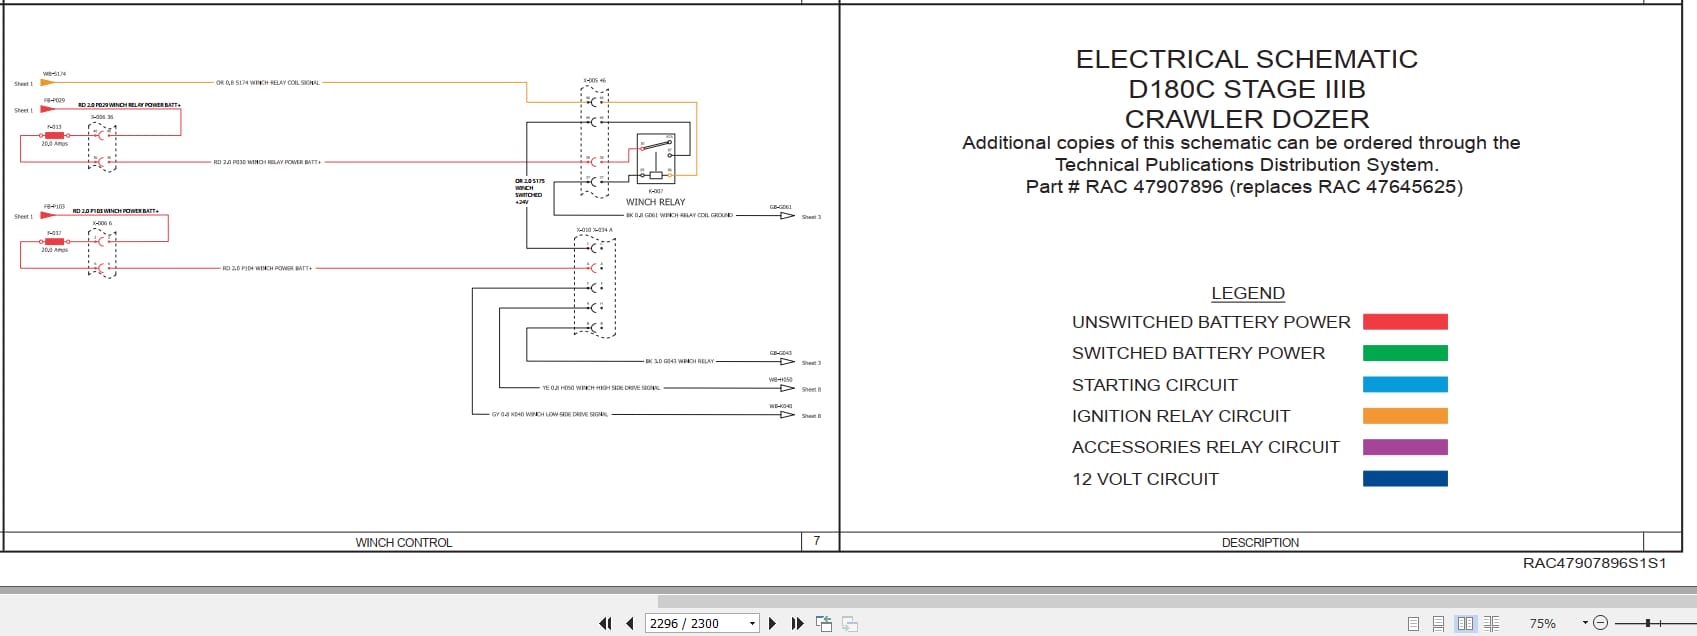Screen dimensions: 1697x636
Task: Click the GY 0,8 winch low-side drive signal label
Action: [x=550, y=414]
